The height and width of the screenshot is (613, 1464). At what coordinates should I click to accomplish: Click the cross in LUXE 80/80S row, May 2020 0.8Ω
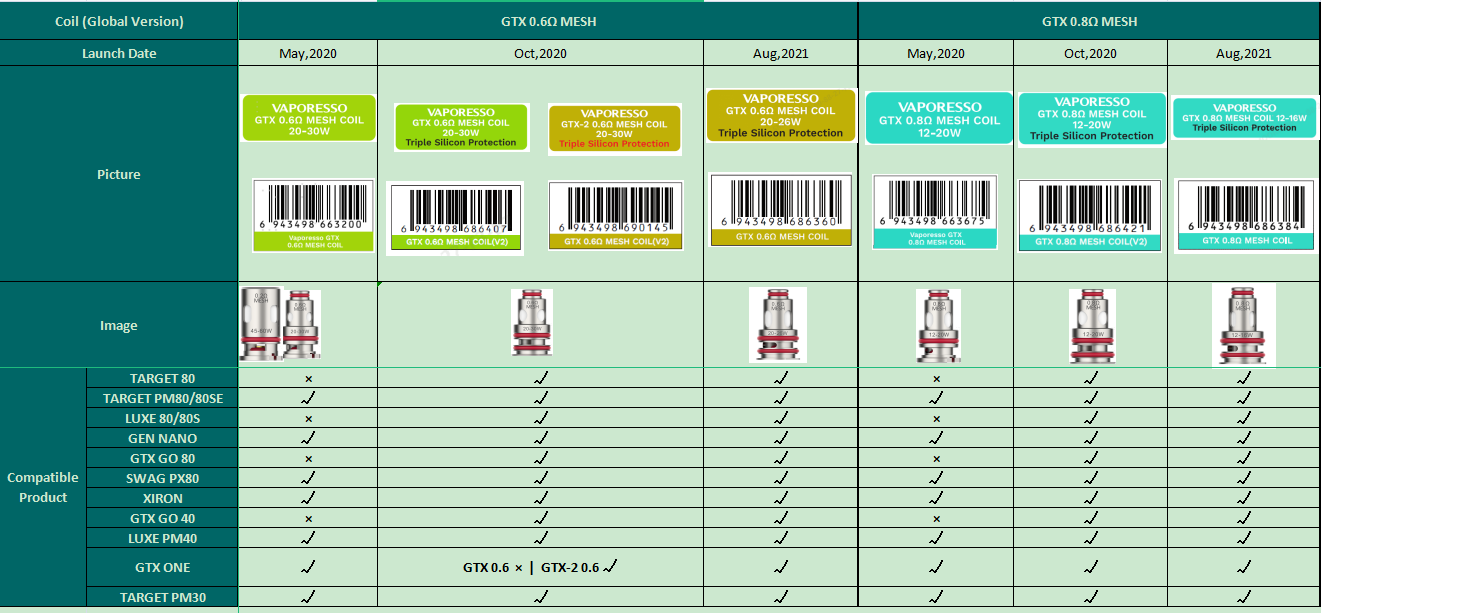(936, 419)
